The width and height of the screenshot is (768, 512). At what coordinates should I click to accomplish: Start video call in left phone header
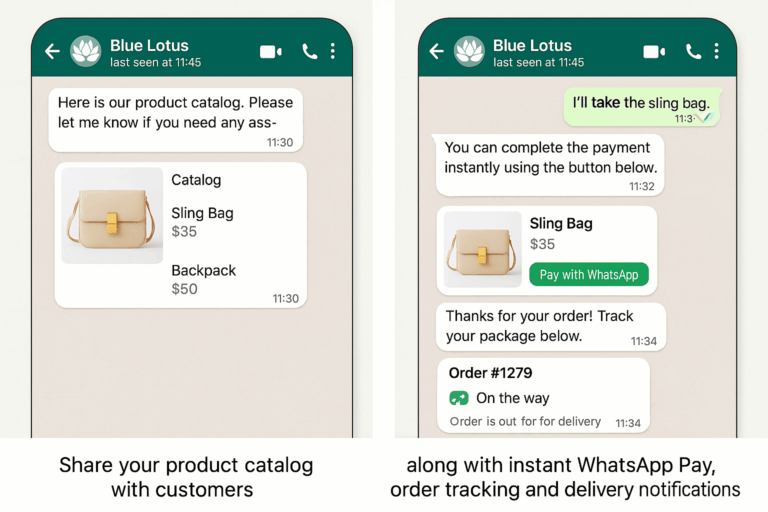tap(270, 51)
